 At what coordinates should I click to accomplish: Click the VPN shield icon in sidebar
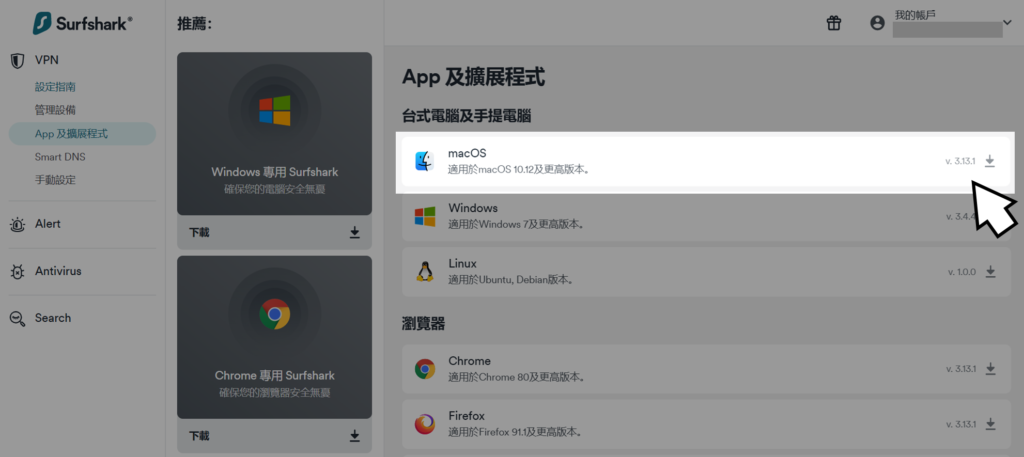[18, 61]
